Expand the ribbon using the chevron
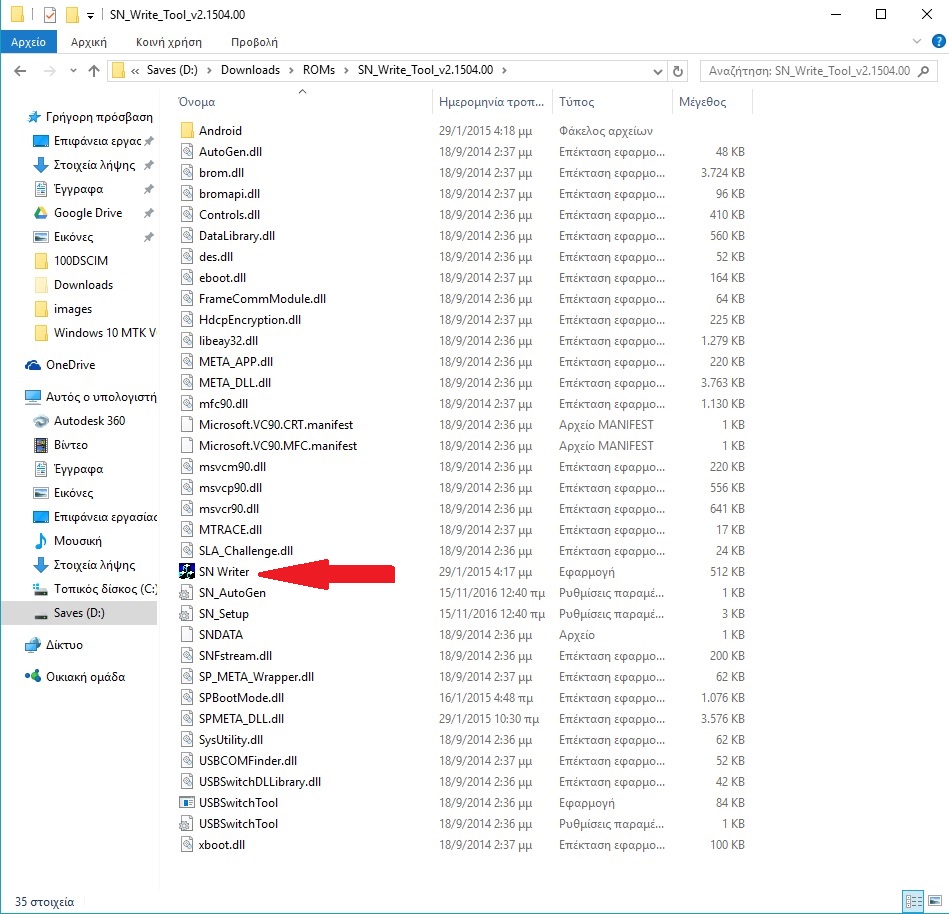The image size is (949, 914). click(917, 41)
